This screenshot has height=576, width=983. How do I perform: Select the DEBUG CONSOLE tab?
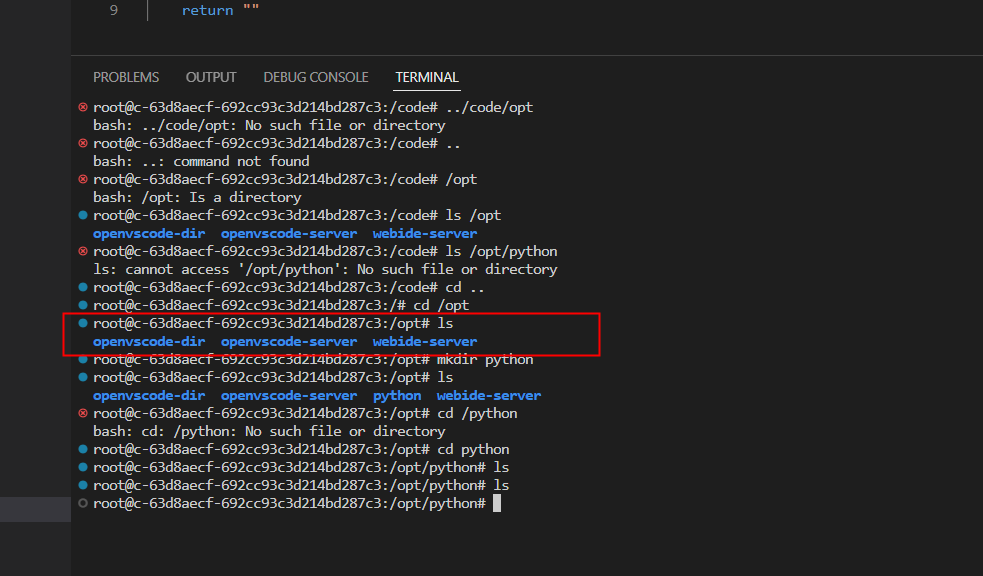(316, 77)
